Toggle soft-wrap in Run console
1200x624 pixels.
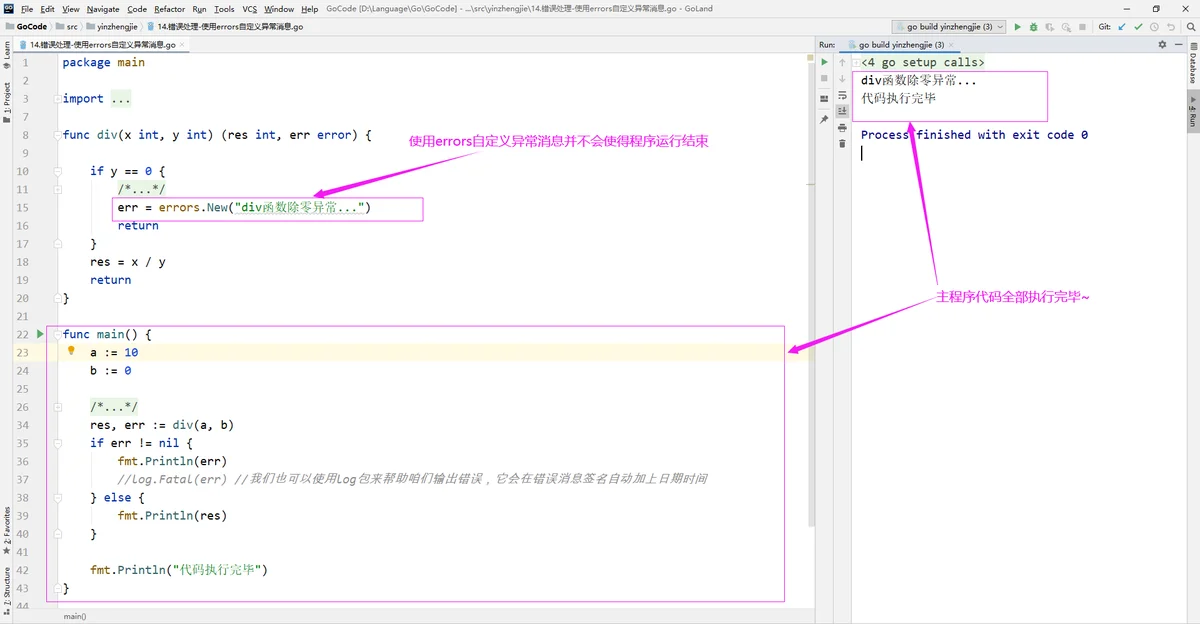(842, 95)
